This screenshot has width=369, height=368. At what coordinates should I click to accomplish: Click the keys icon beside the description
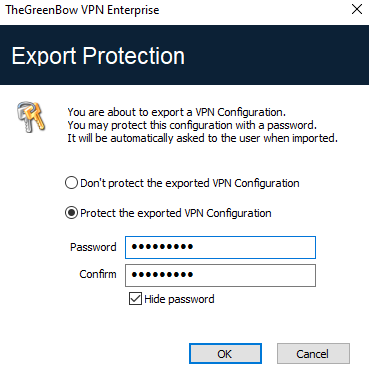coord(31,117)
